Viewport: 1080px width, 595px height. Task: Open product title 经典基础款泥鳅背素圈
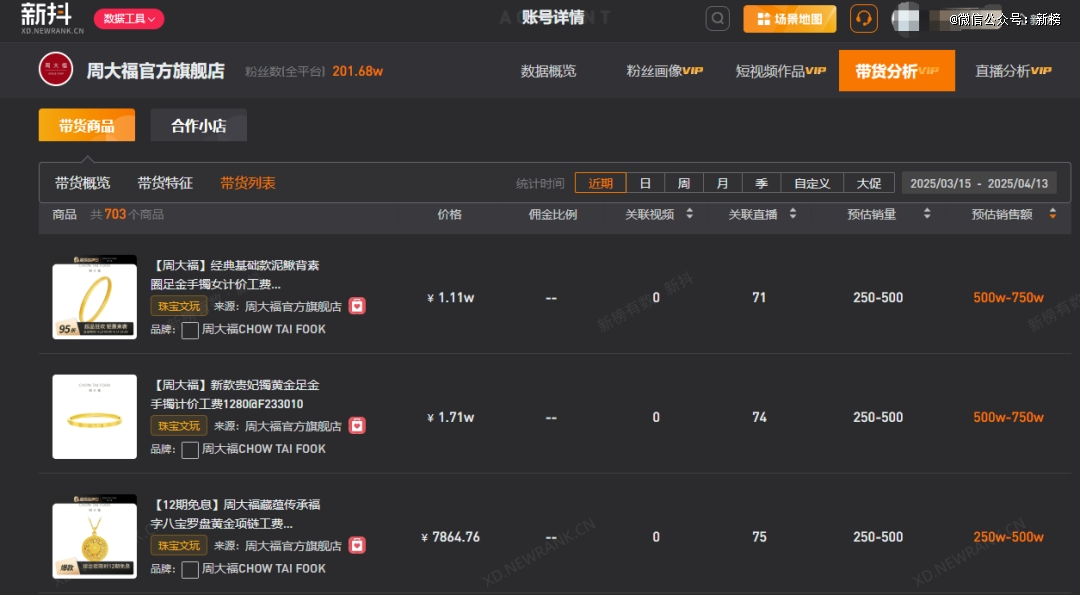[236, 275]
